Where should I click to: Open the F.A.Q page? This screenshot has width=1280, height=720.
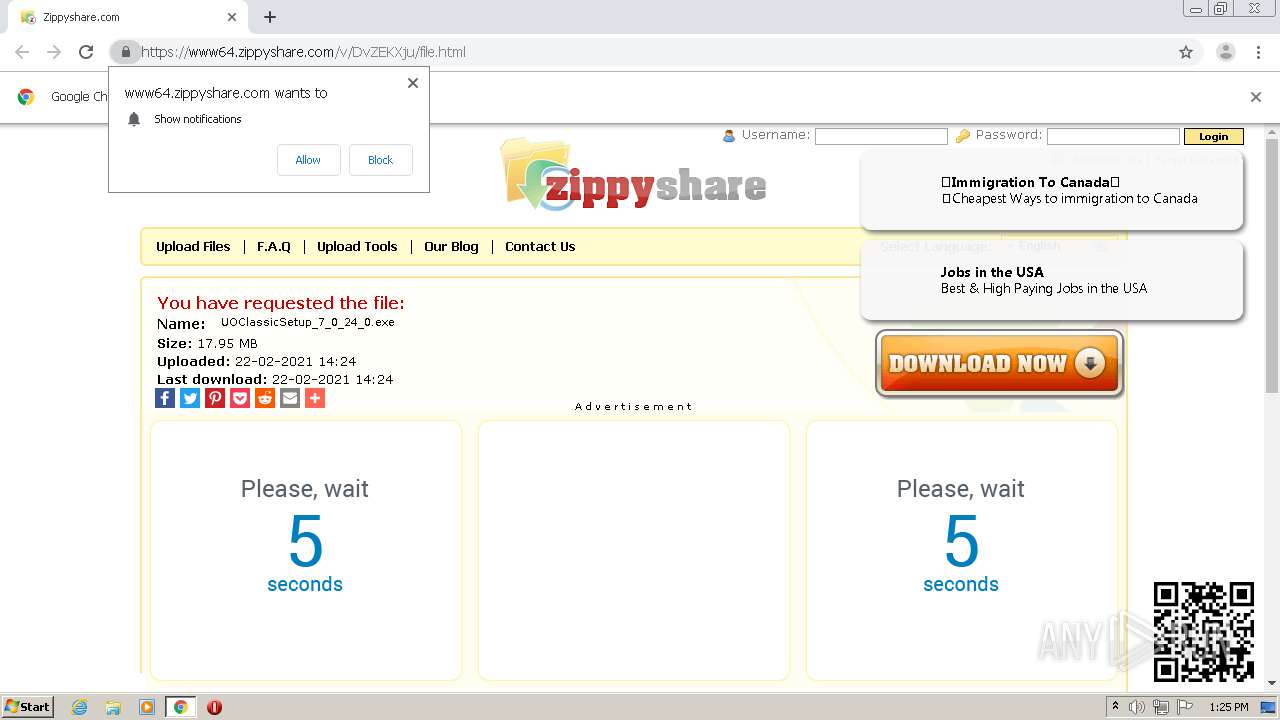[274, 246]
